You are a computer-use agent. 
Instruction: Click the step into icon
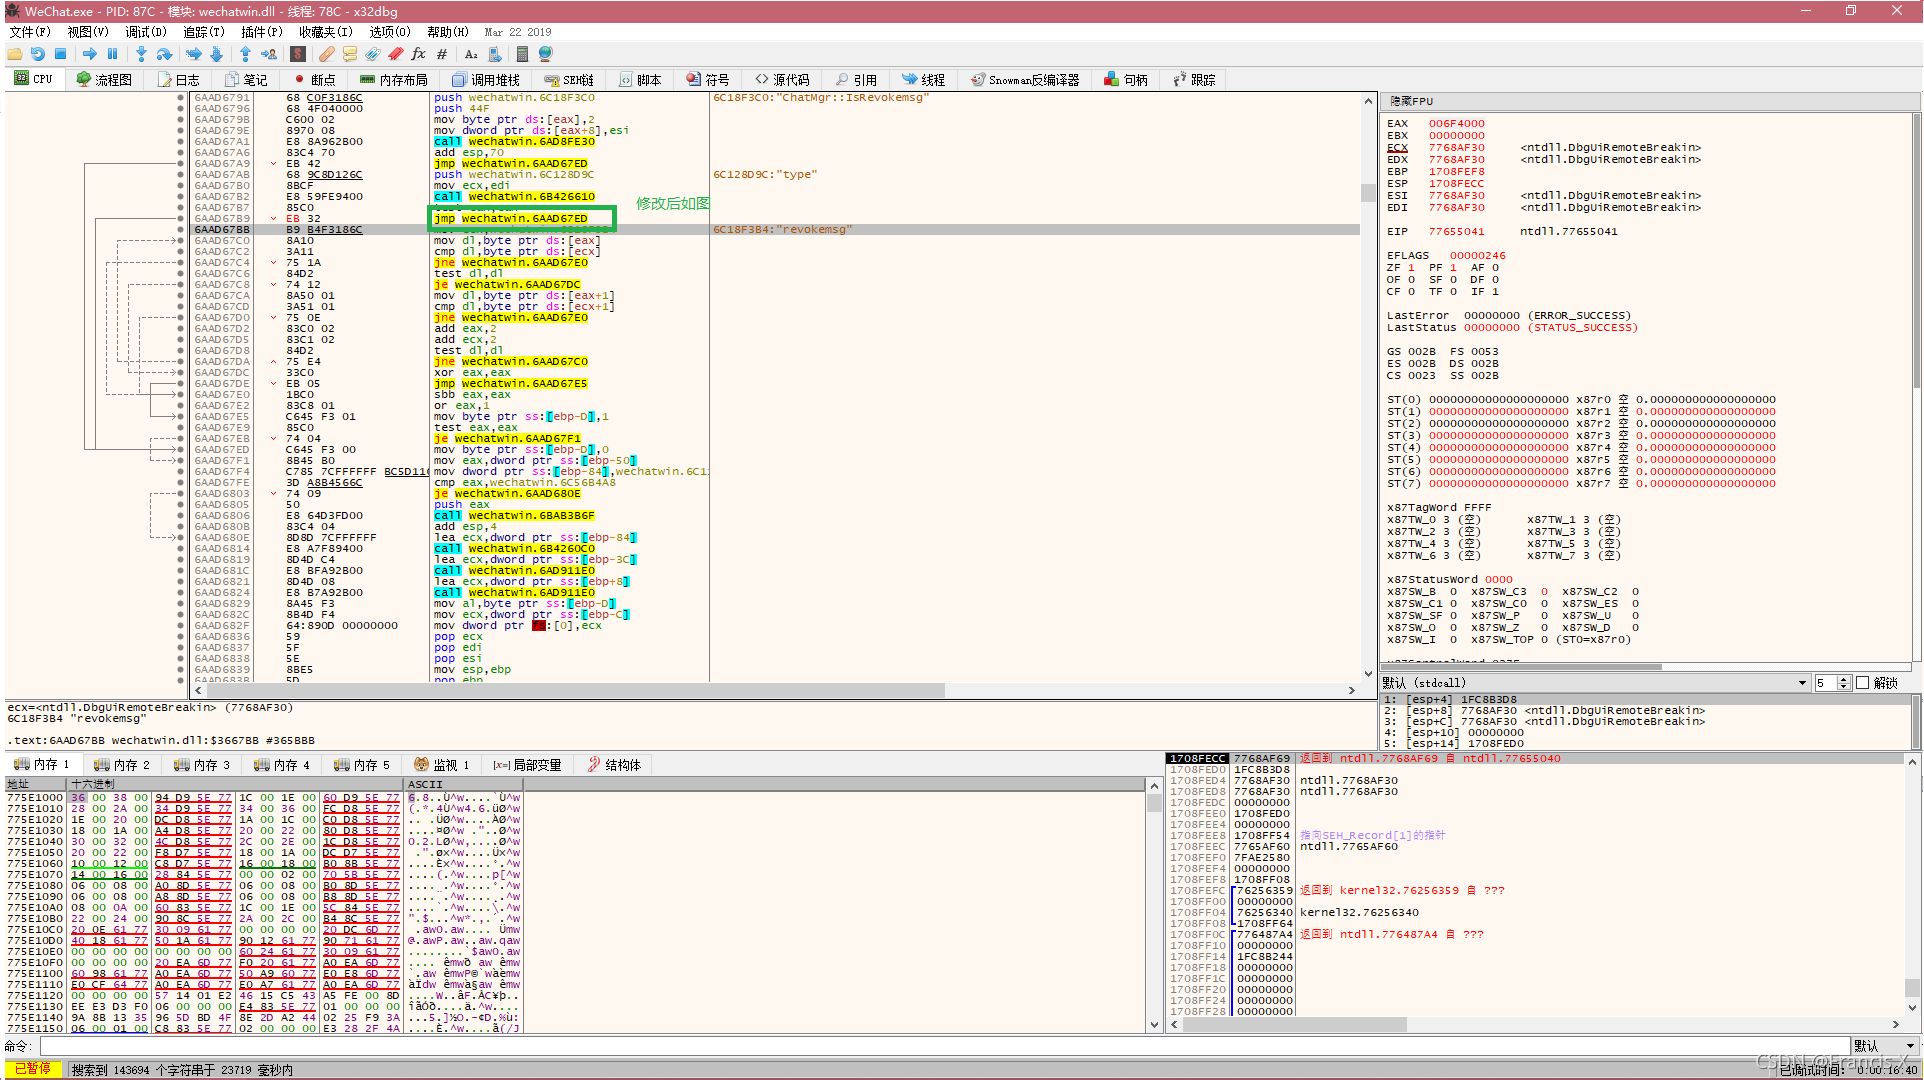point(141,54)
